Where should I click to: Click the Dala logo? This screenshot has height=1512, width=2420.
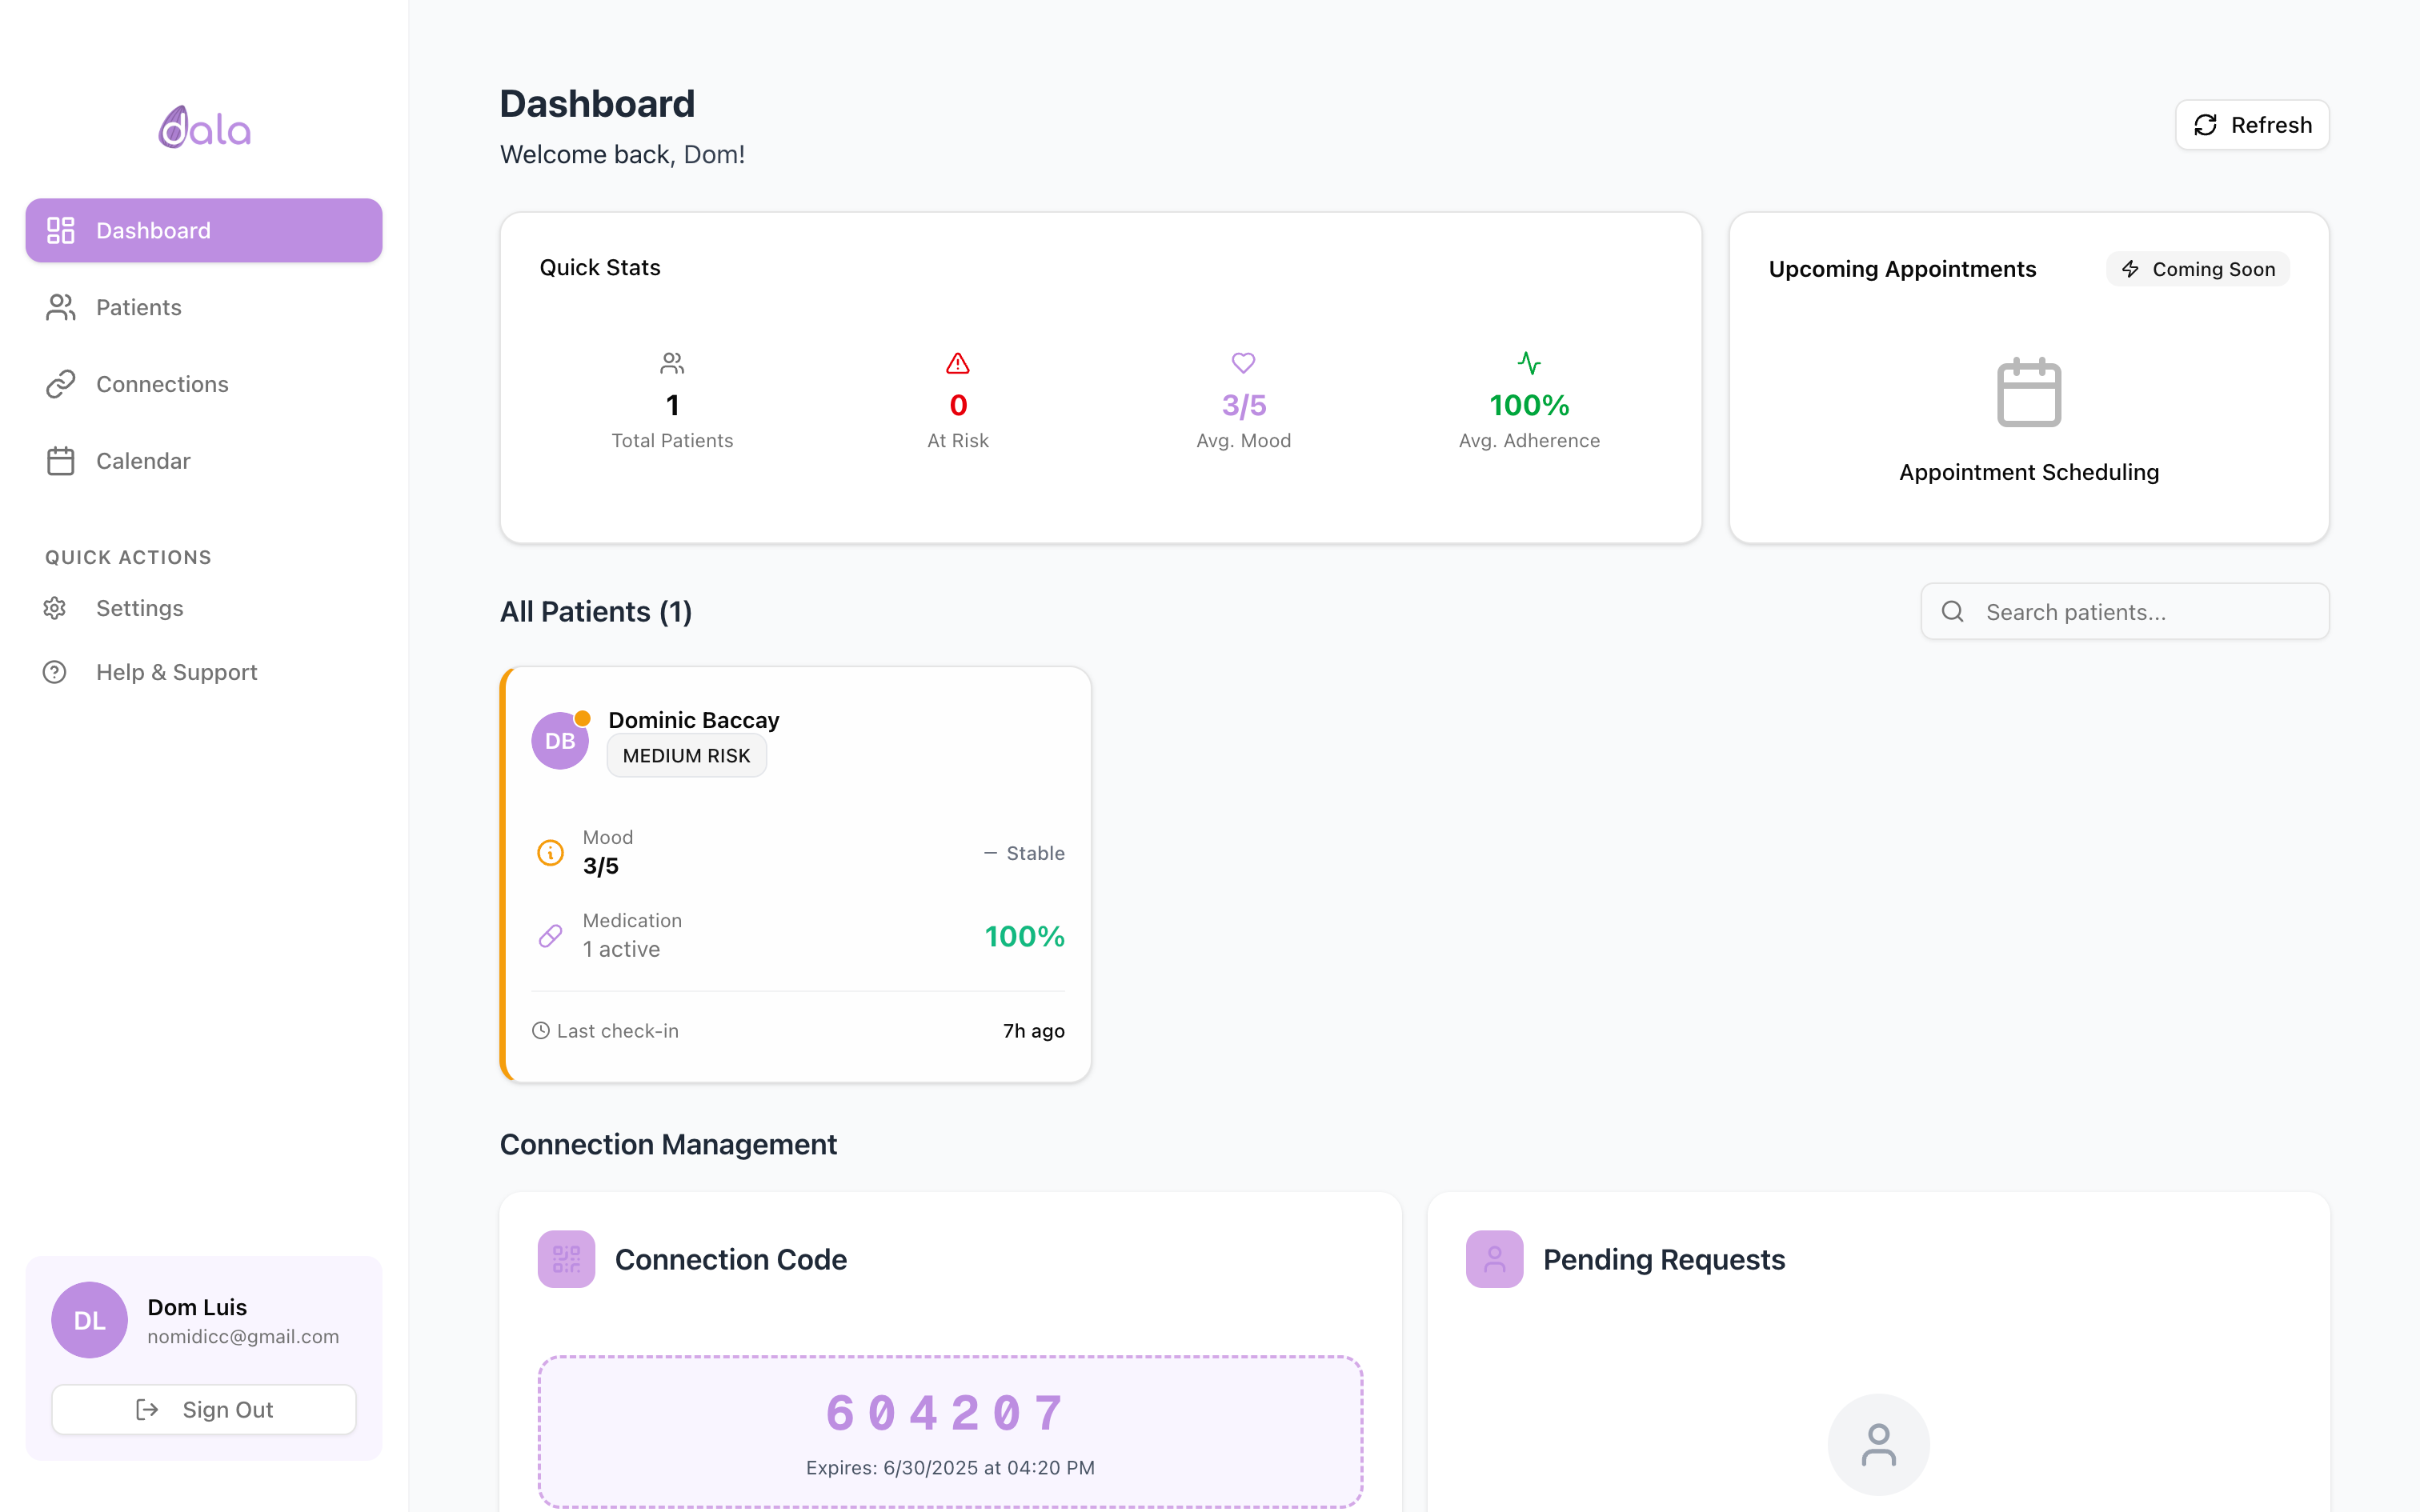click(x=203, y=126)
